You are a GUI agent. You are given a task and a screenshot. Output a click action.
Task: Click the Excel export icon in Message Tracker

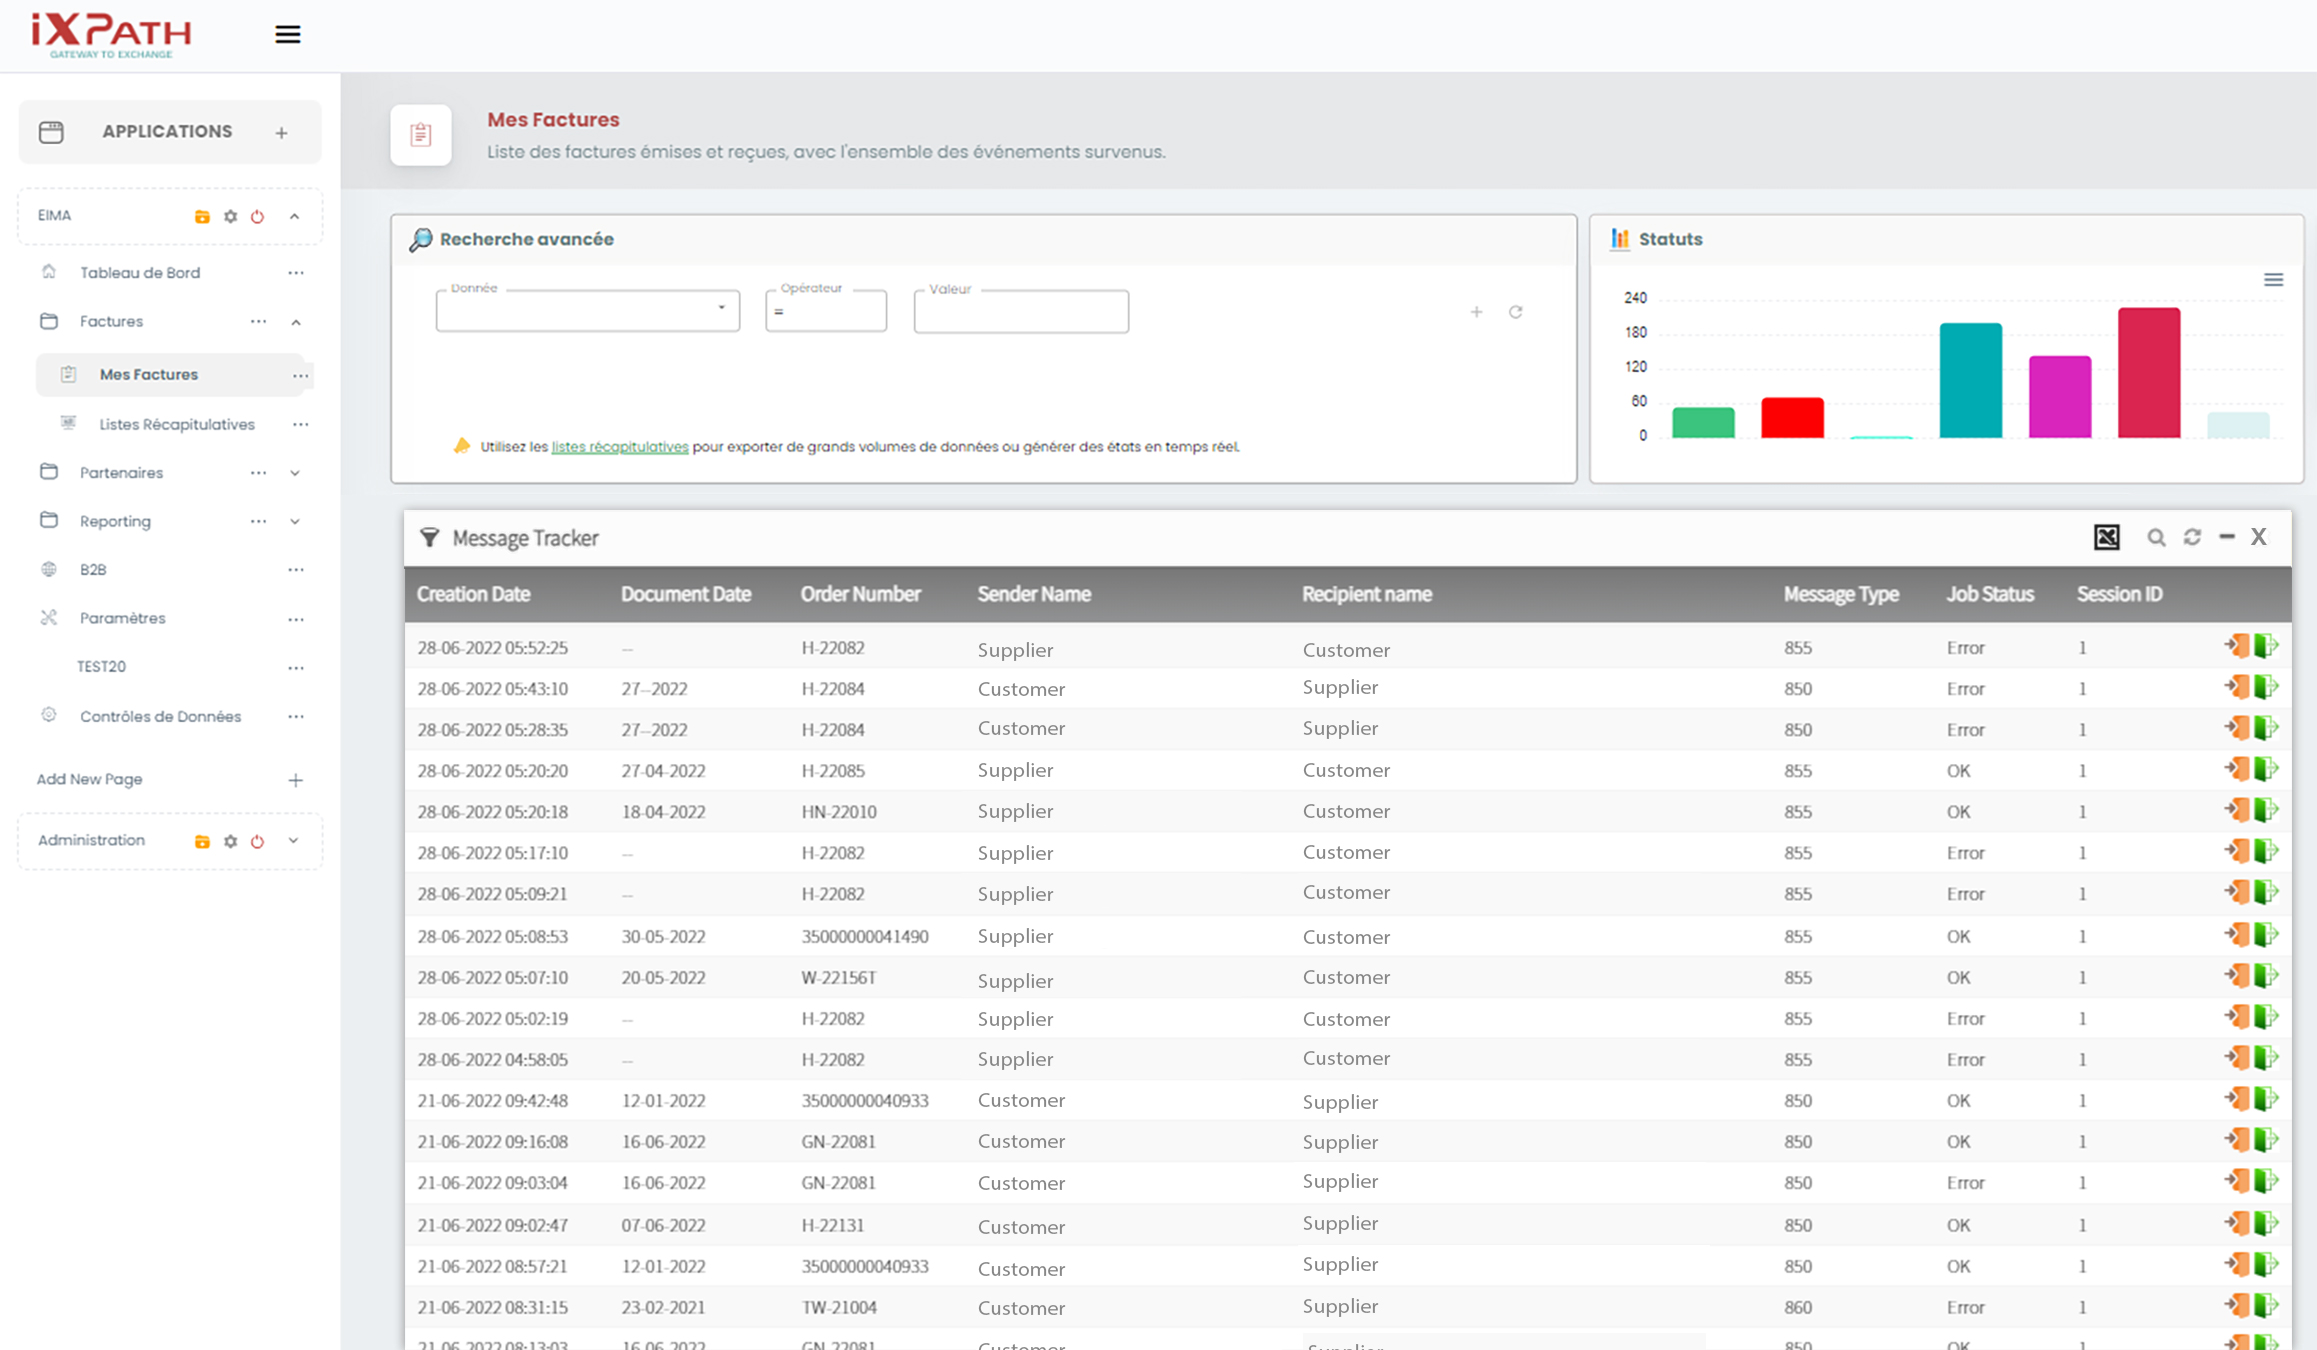[2106, 537]
